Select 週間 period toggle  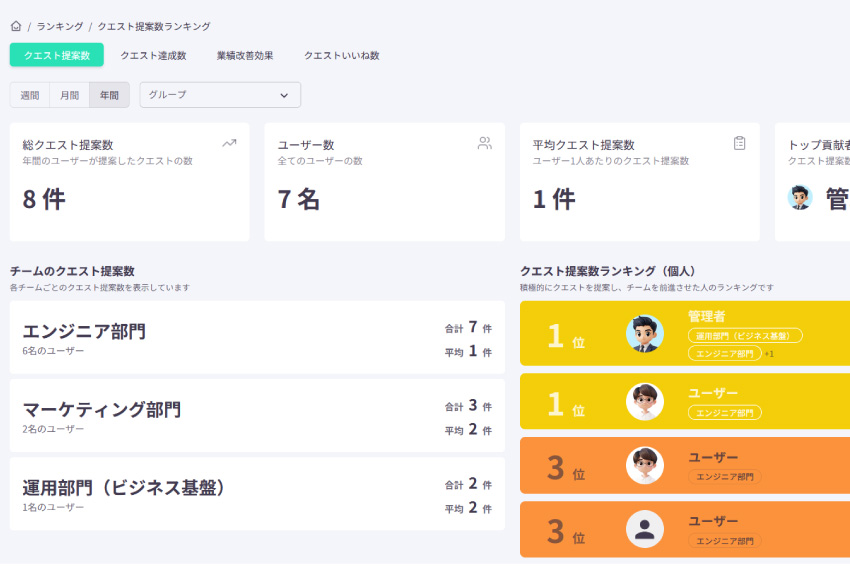[30, 95]
